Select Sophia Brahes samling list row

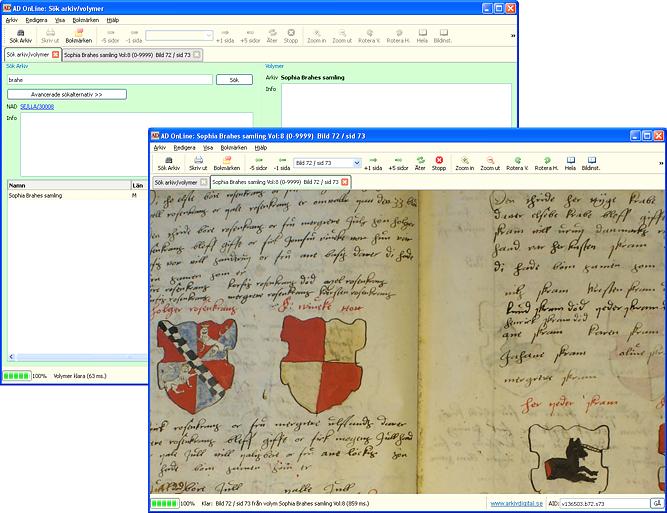[x=77, y=196]
